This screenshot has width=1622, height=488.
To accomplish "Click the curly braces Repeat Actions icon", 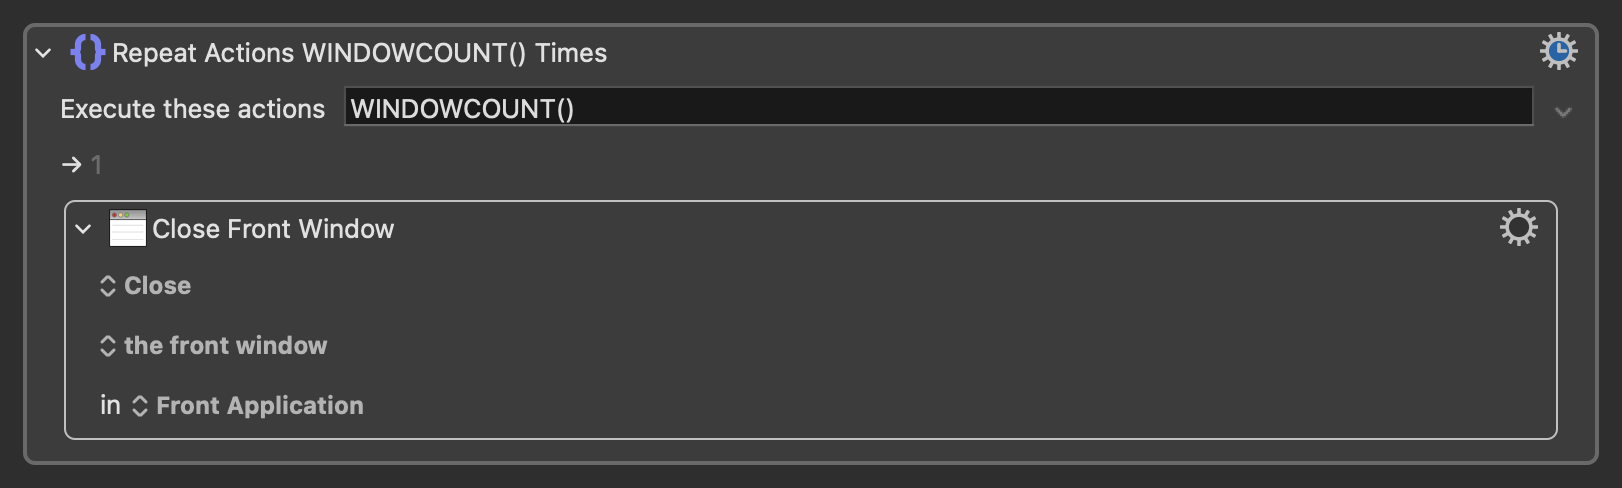I will [87, 52].
